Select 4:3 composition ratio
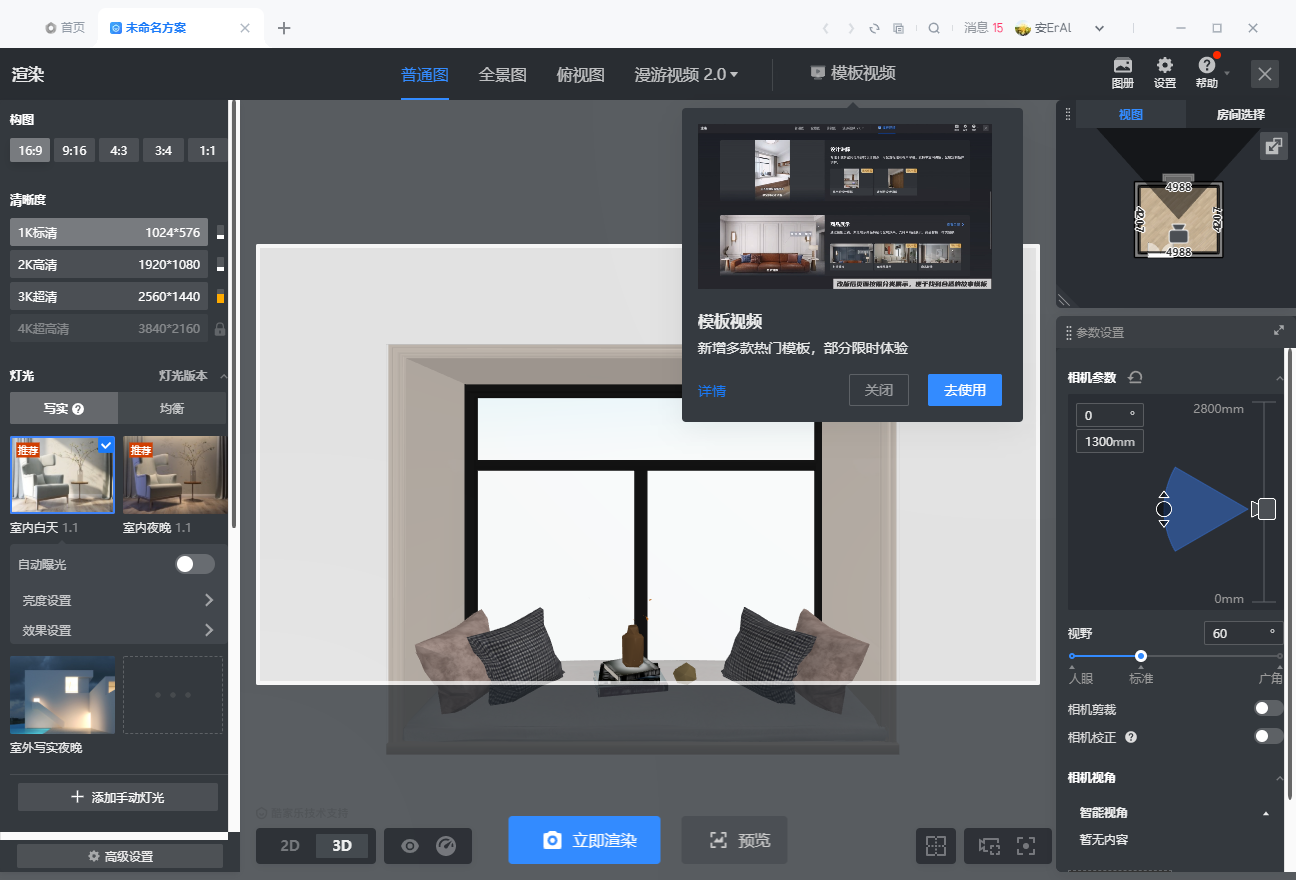1296x880 pixels. (x=118, y=151)
